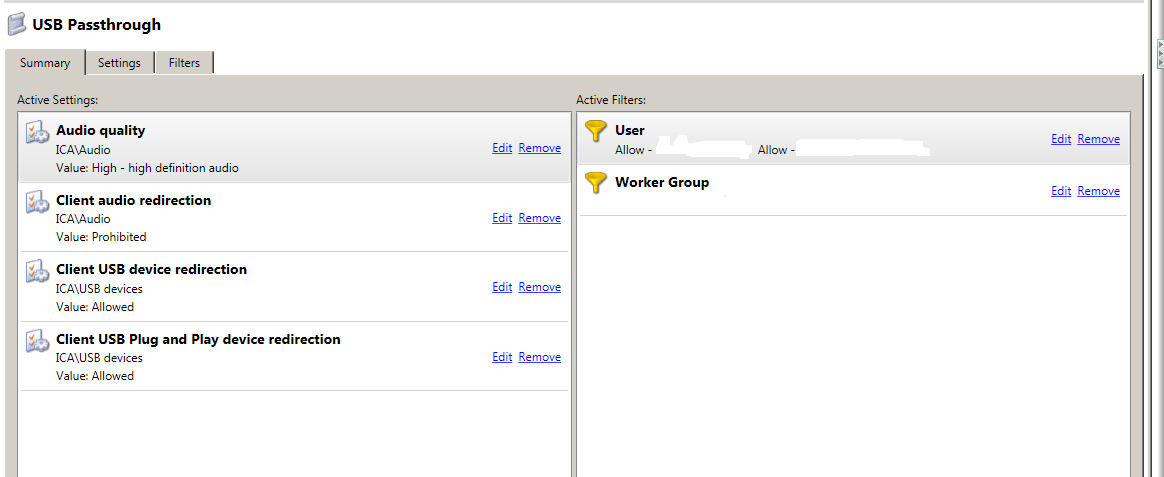The image size is (1164, 477).
Task: Select the Summary tab
Action: pyautogui.click(x=45, y=63)
